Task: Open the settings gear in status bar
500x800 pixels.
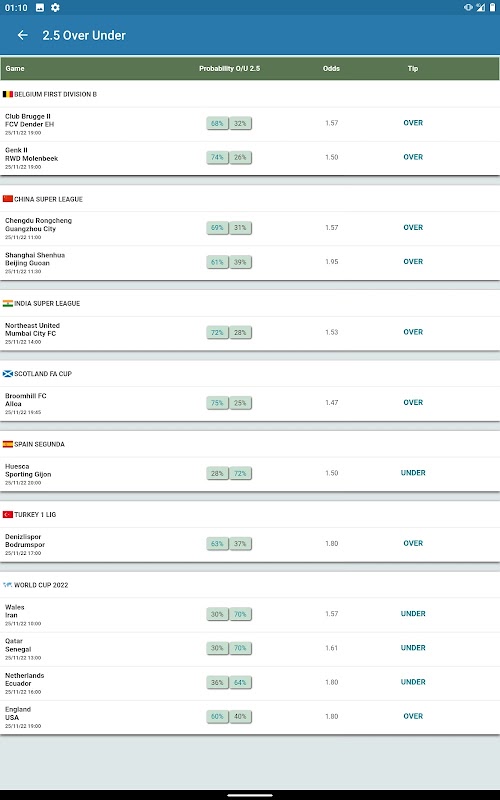Action: [55, 7]
